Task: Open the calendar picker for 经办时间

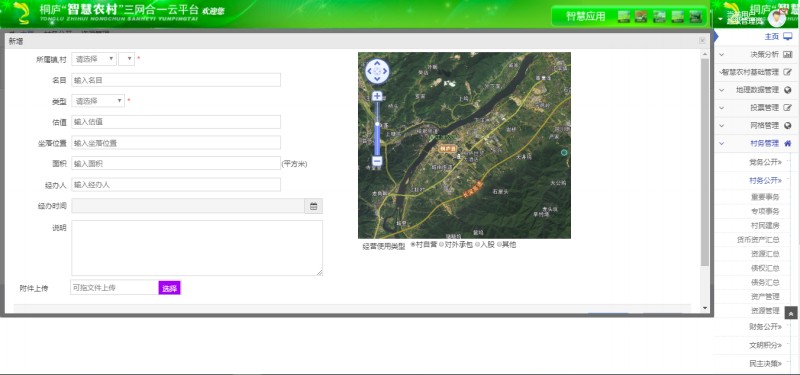Action: pyautogui.click(x=313, y=206)
